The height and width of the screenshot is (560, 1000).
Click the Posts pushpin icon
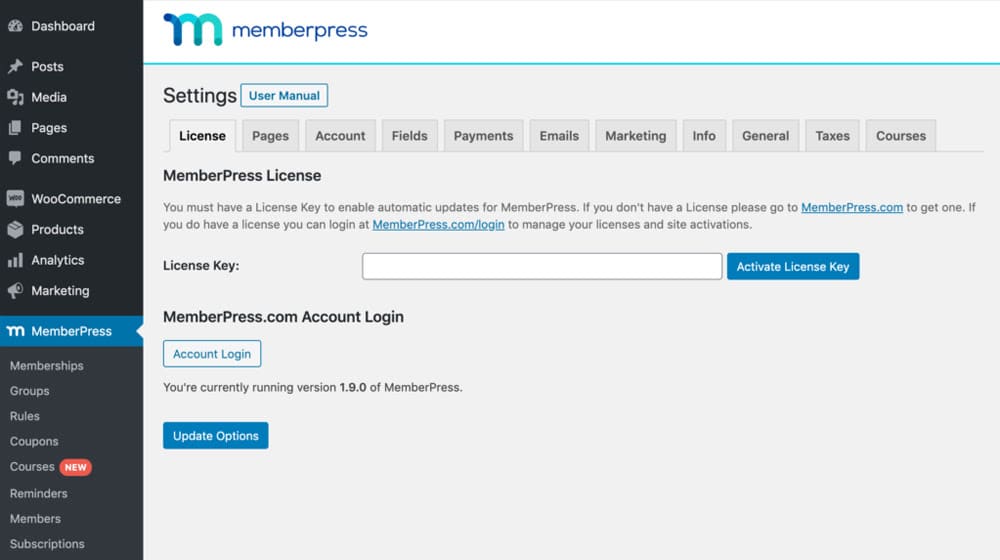pos(15,66)
